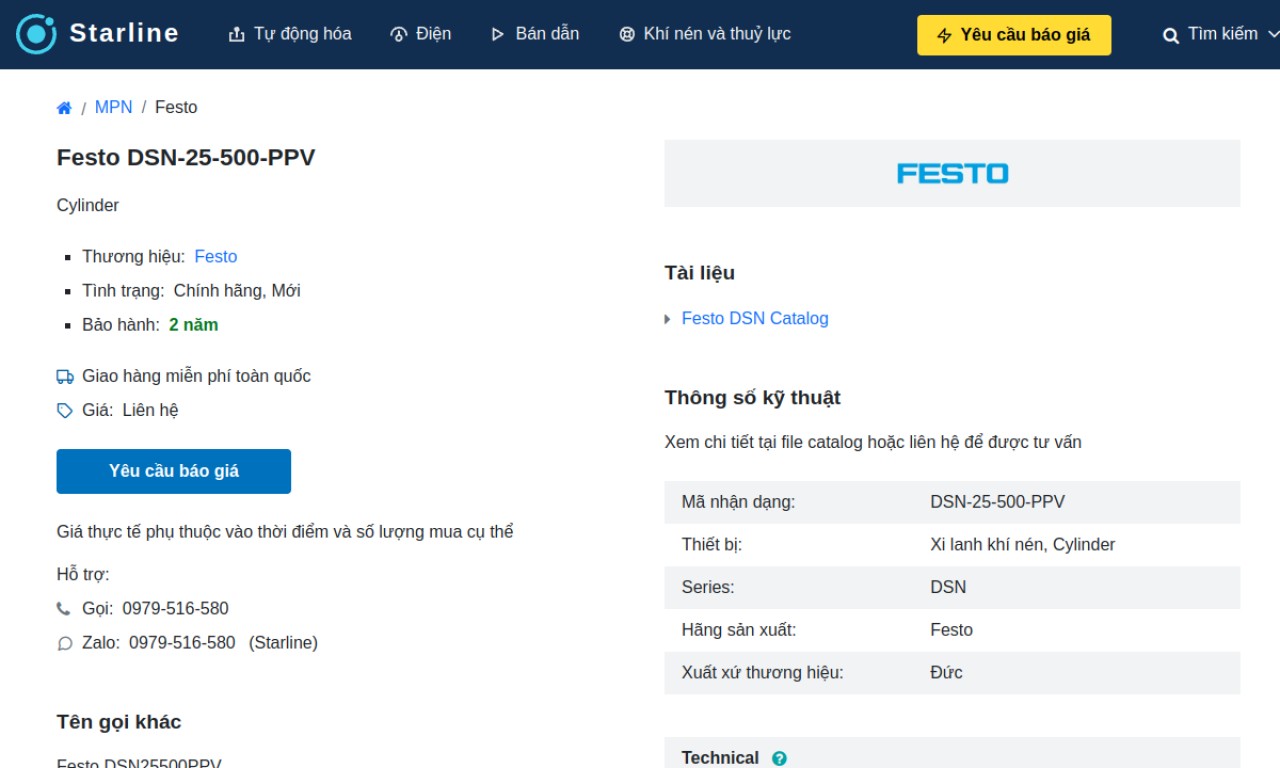This screenshot has width=1280, height=768.
Task: Click the yellow Yêu cầu báo giá button
Action: tap(1014, 35)
